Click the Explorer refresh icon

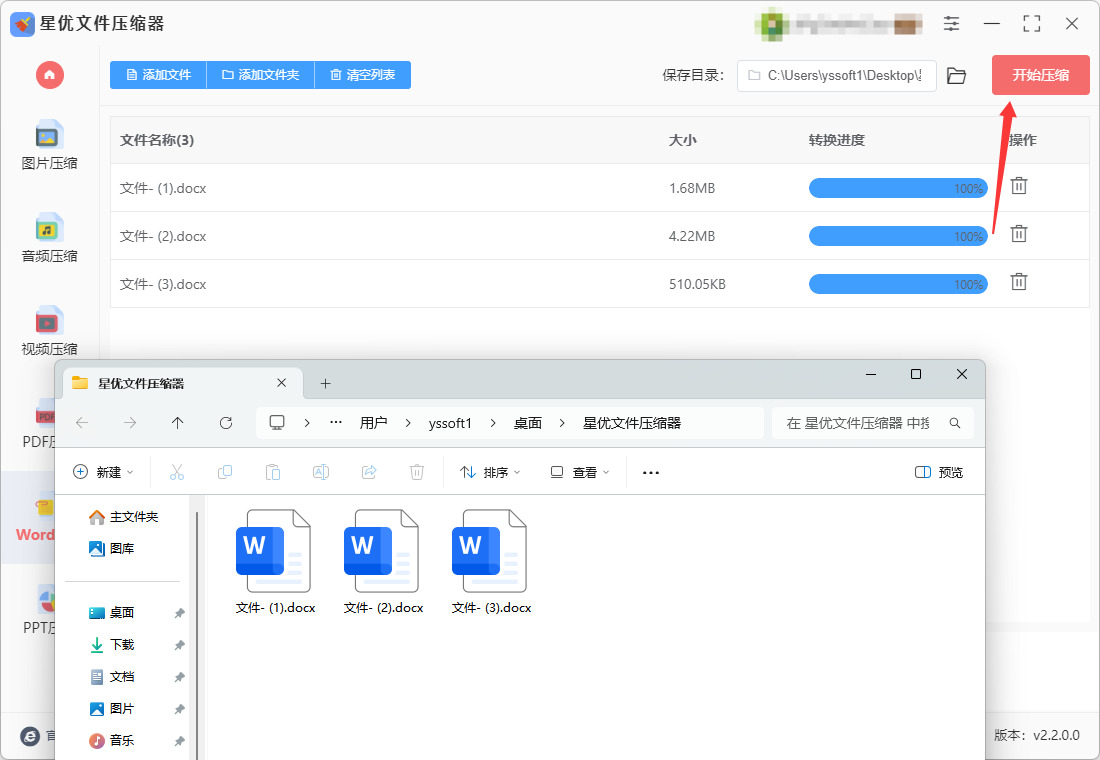click(x=226, y=422)
